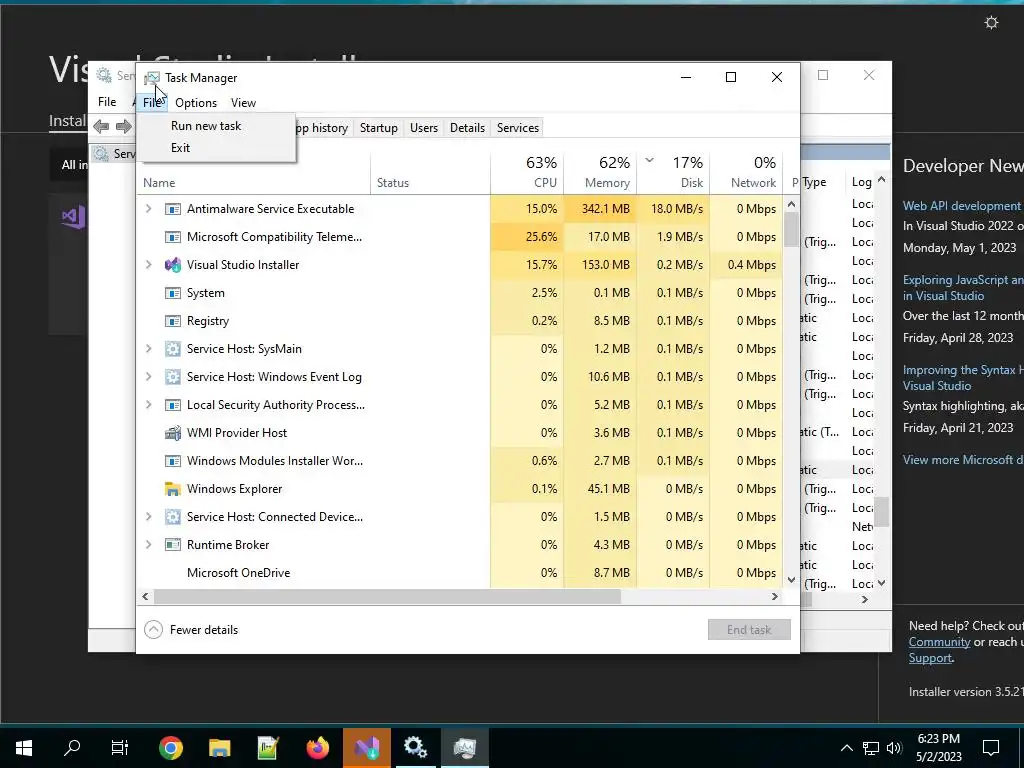Viewport: 1024px width, 768px height.
Task: Open the Visual Studio Installer settings gear
Action: (x=991, y=23)
